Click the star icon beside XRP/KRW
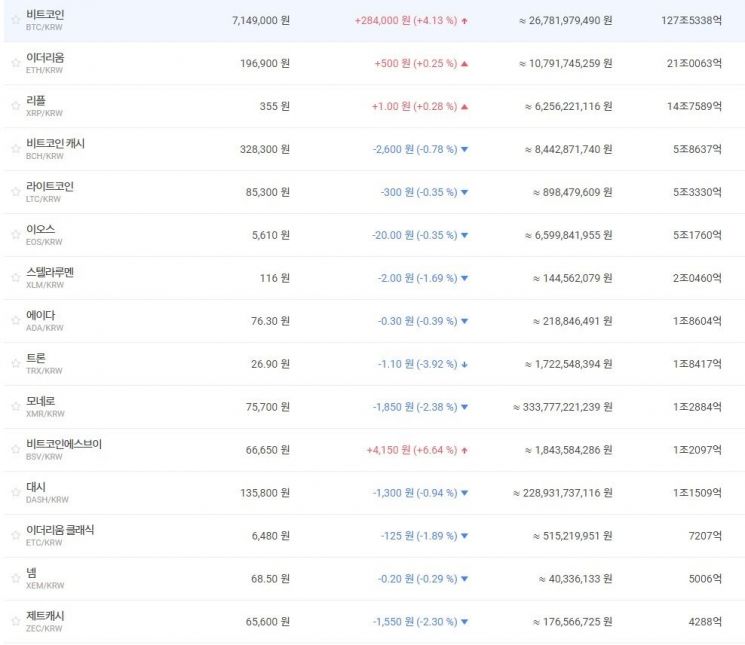This screenshot has width=745, height=645. click(15, 106)
